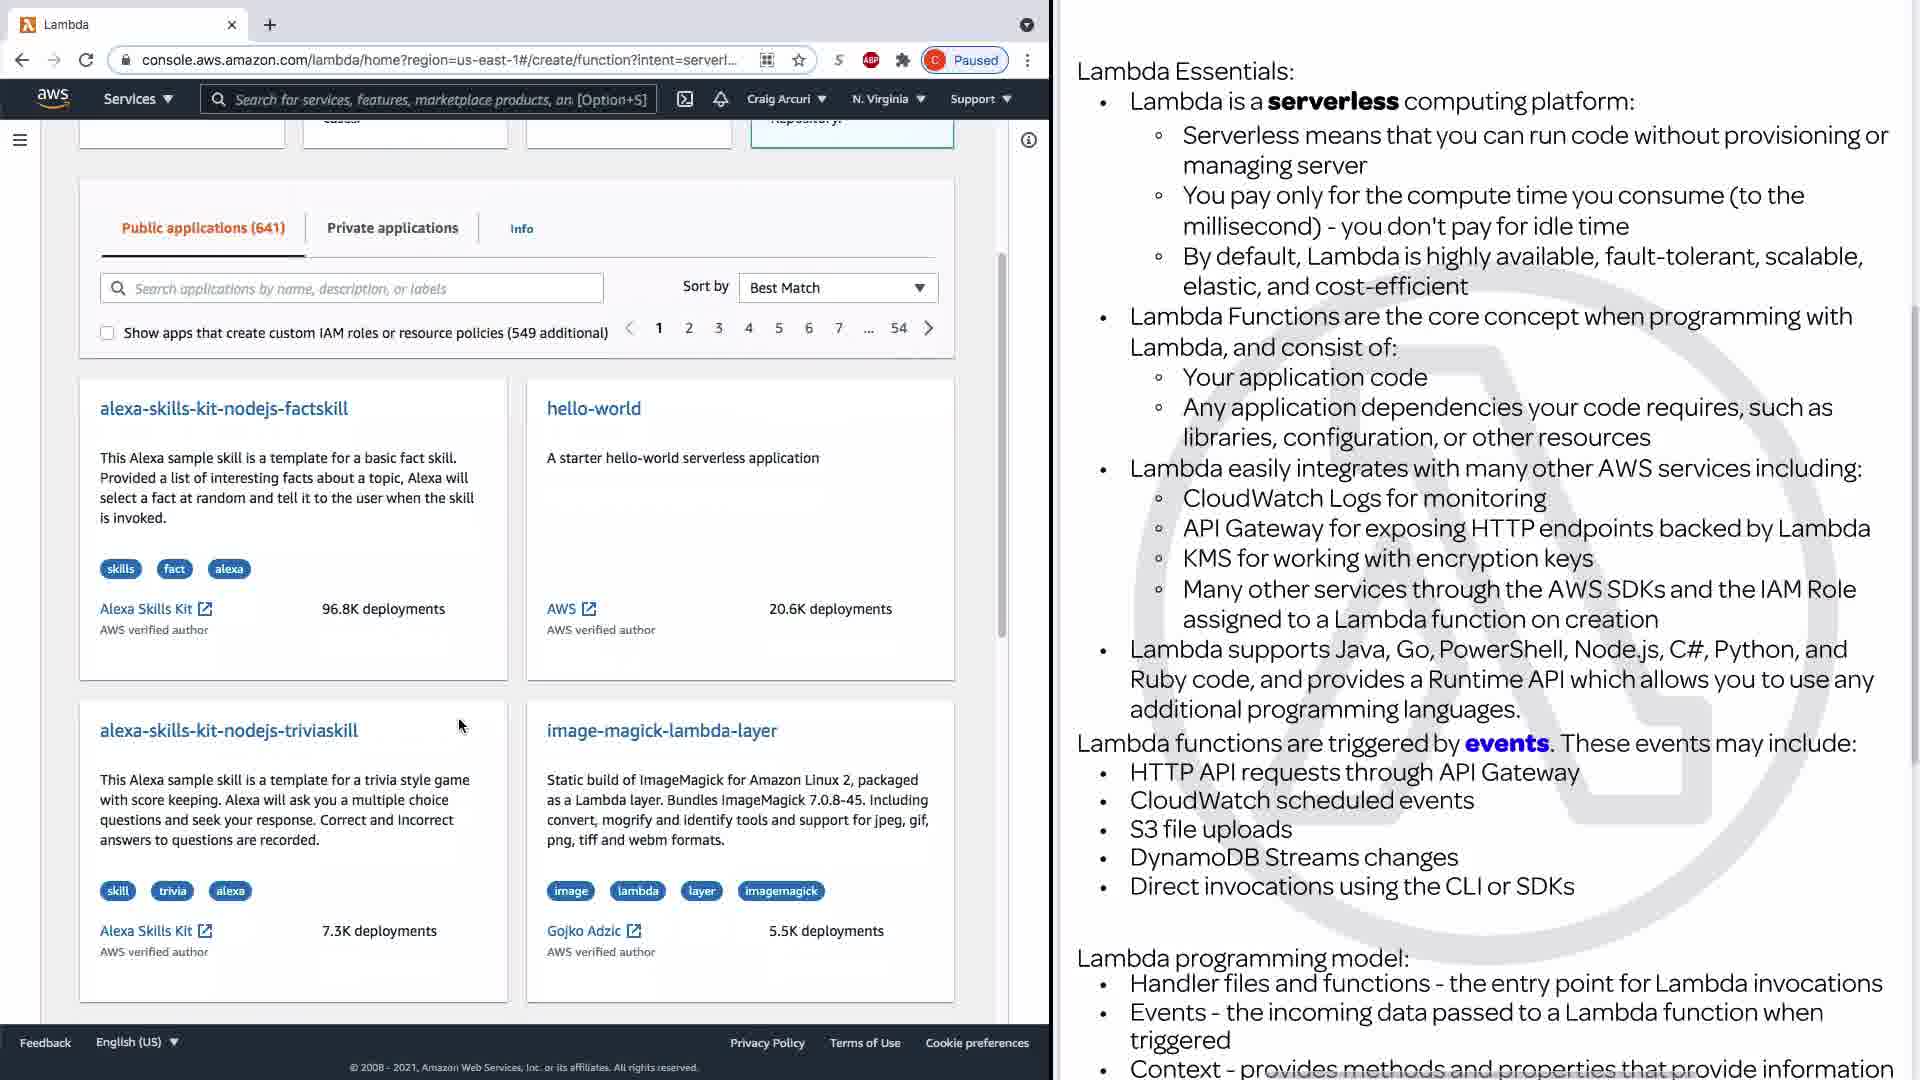
Task: Open Alexa Skills Kit external link icon
Action: point(205,609)
